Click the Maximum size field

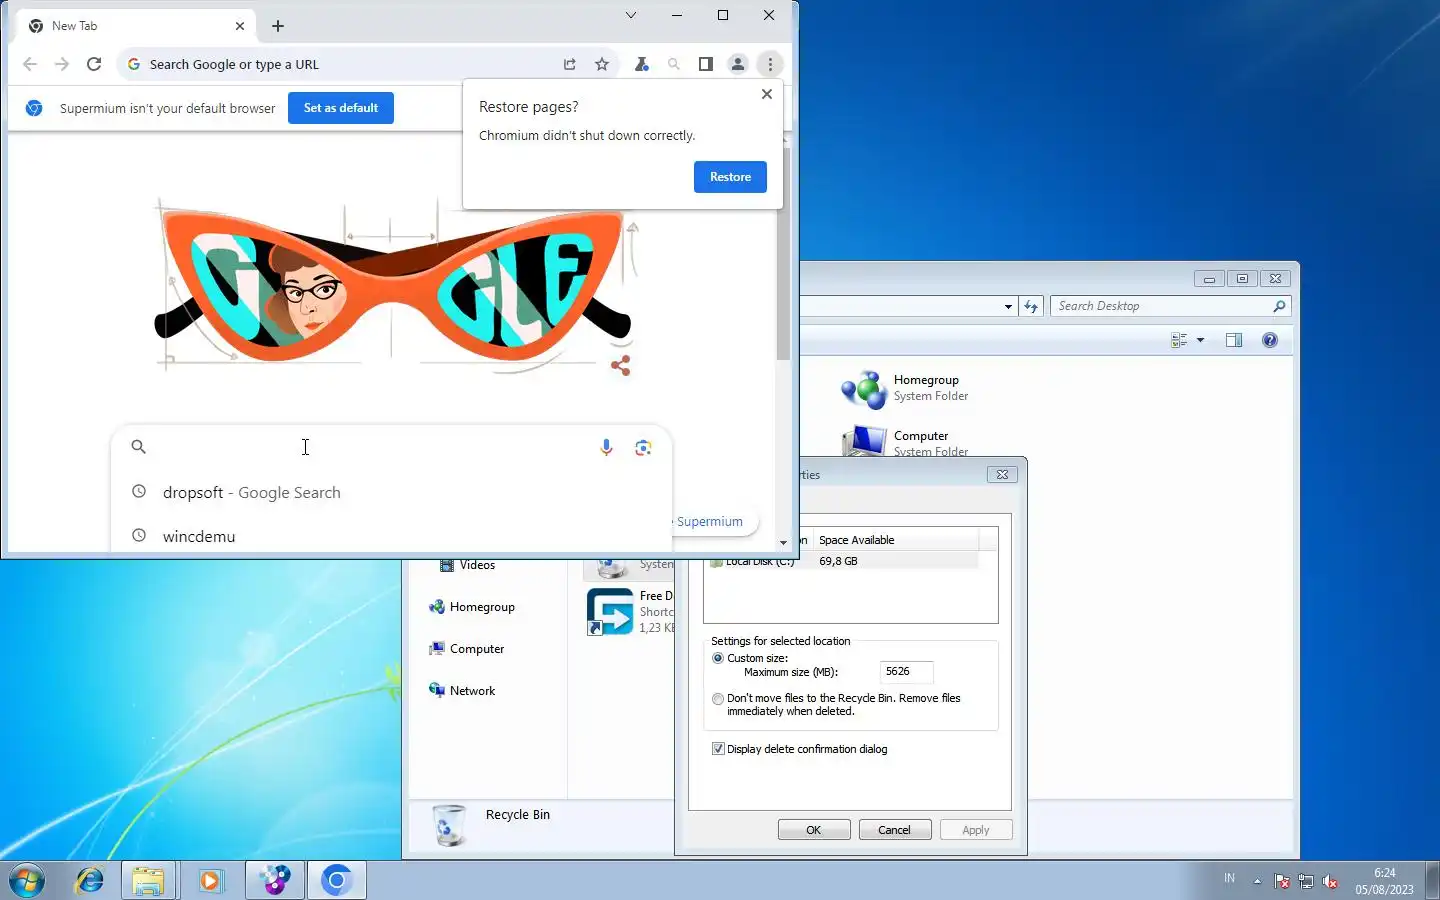click(x=906, y=672)
